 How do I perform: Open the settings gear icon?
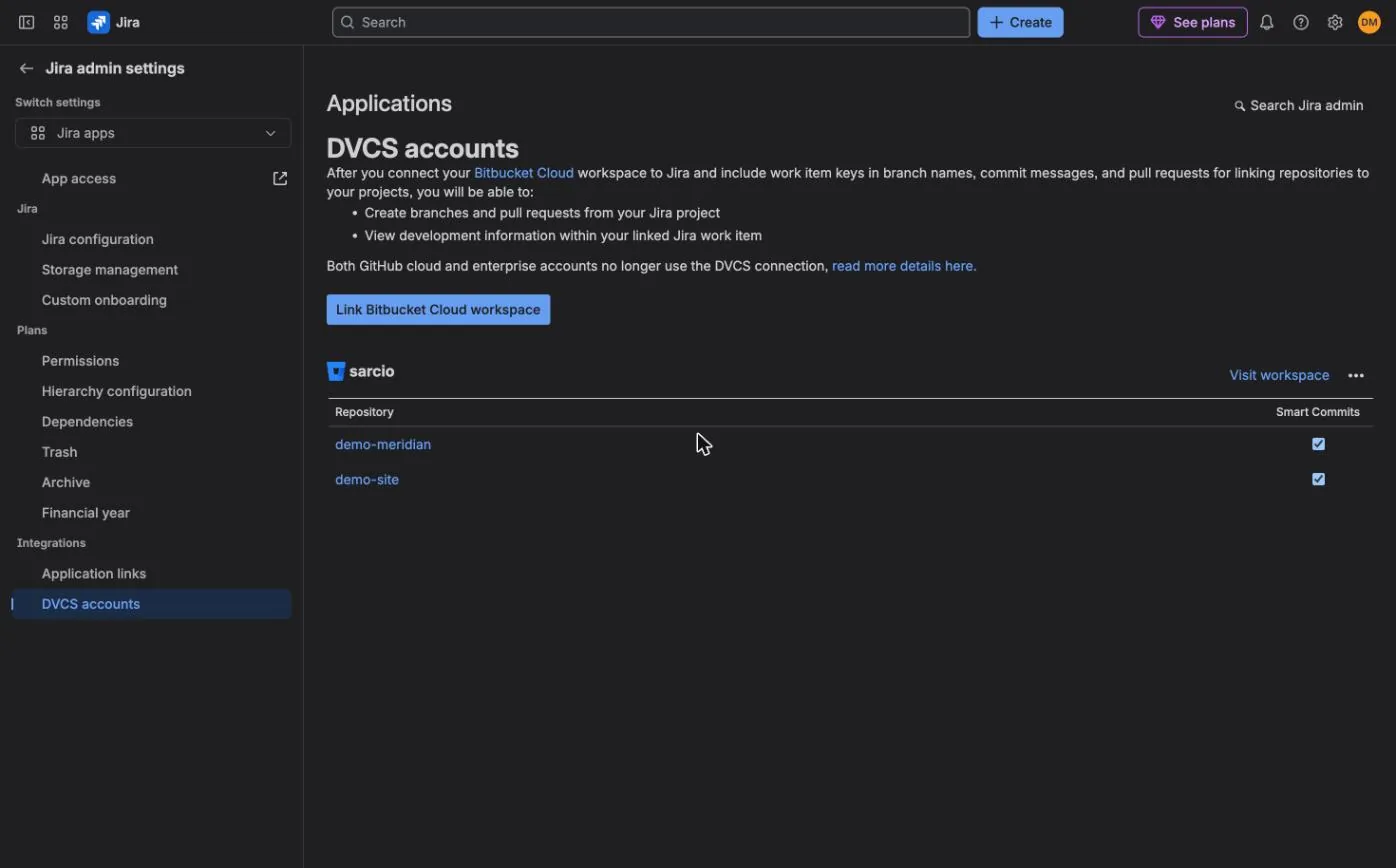coord(1335,22)
